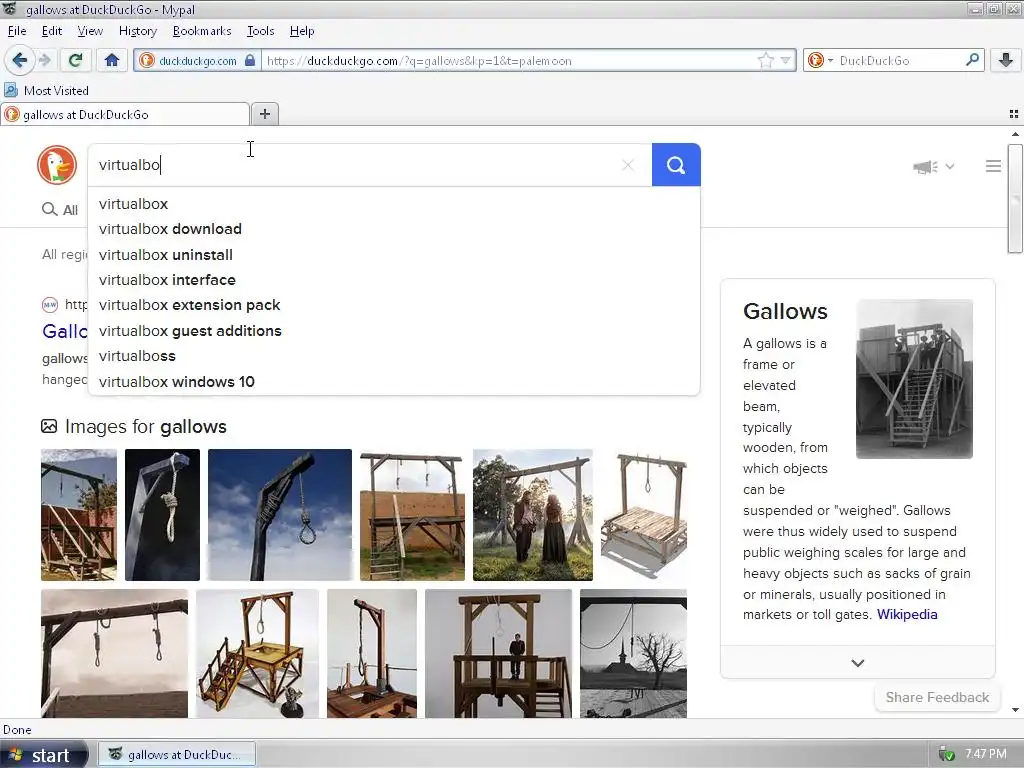Image resolution: width=1024 pixels, height=768 pixels.
Task: Click the Share Feedback button
Action: [x=937, y=697]
